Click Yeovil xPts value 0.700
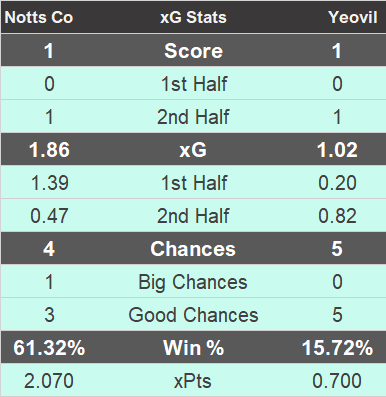The width and height of the screenshot is (386, 397). pos(337,381)
